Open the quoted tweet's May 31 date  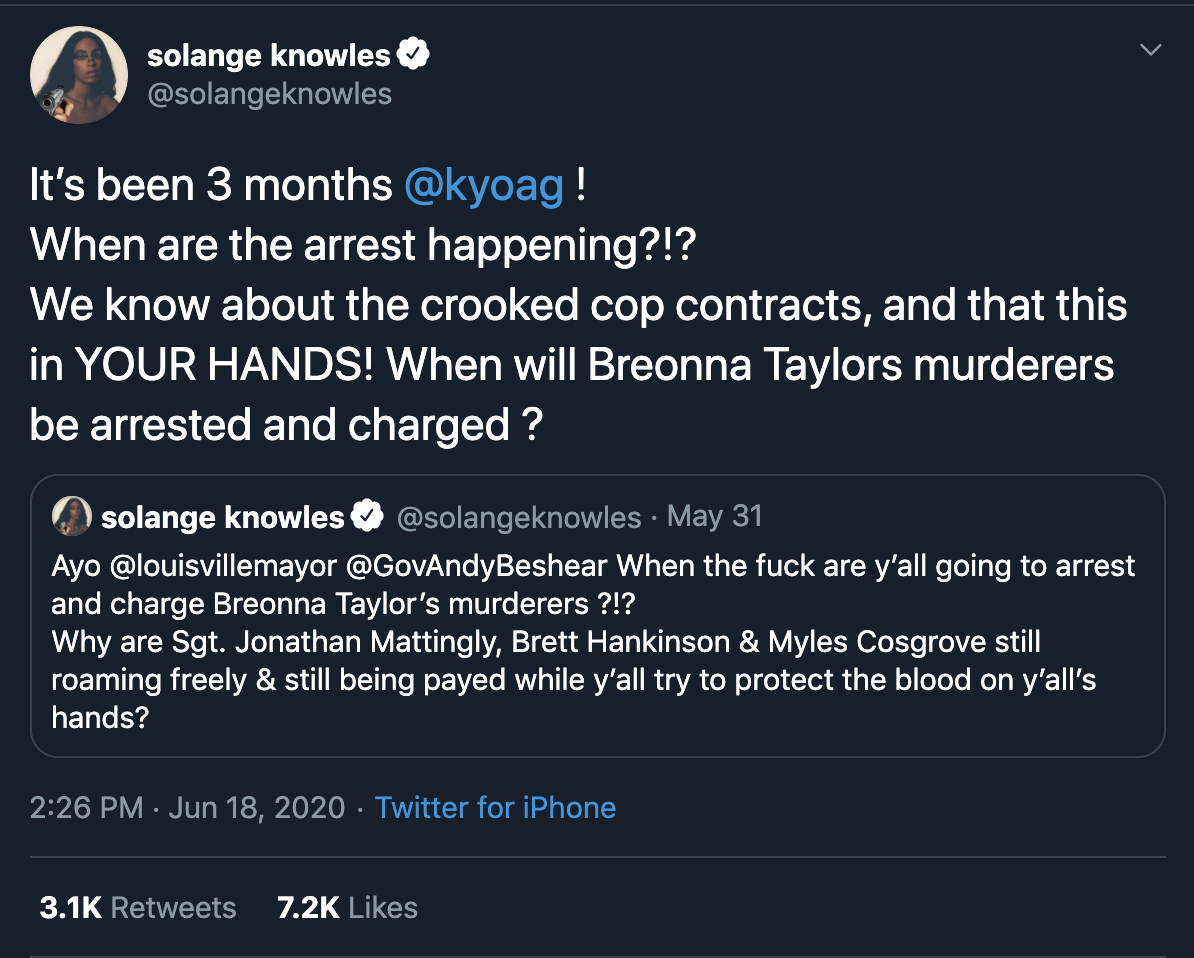click(x=714, y=516)
